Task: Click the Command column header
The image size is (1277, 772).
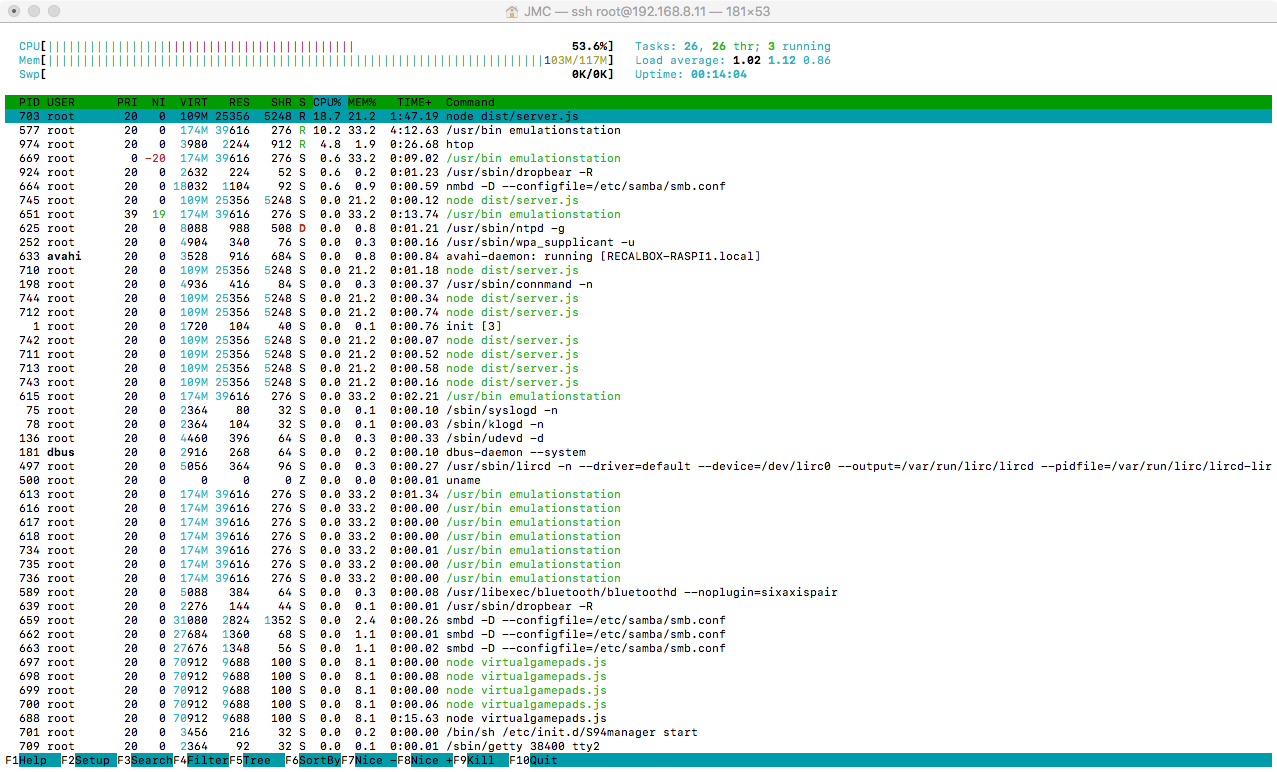Action: (470, 102)
